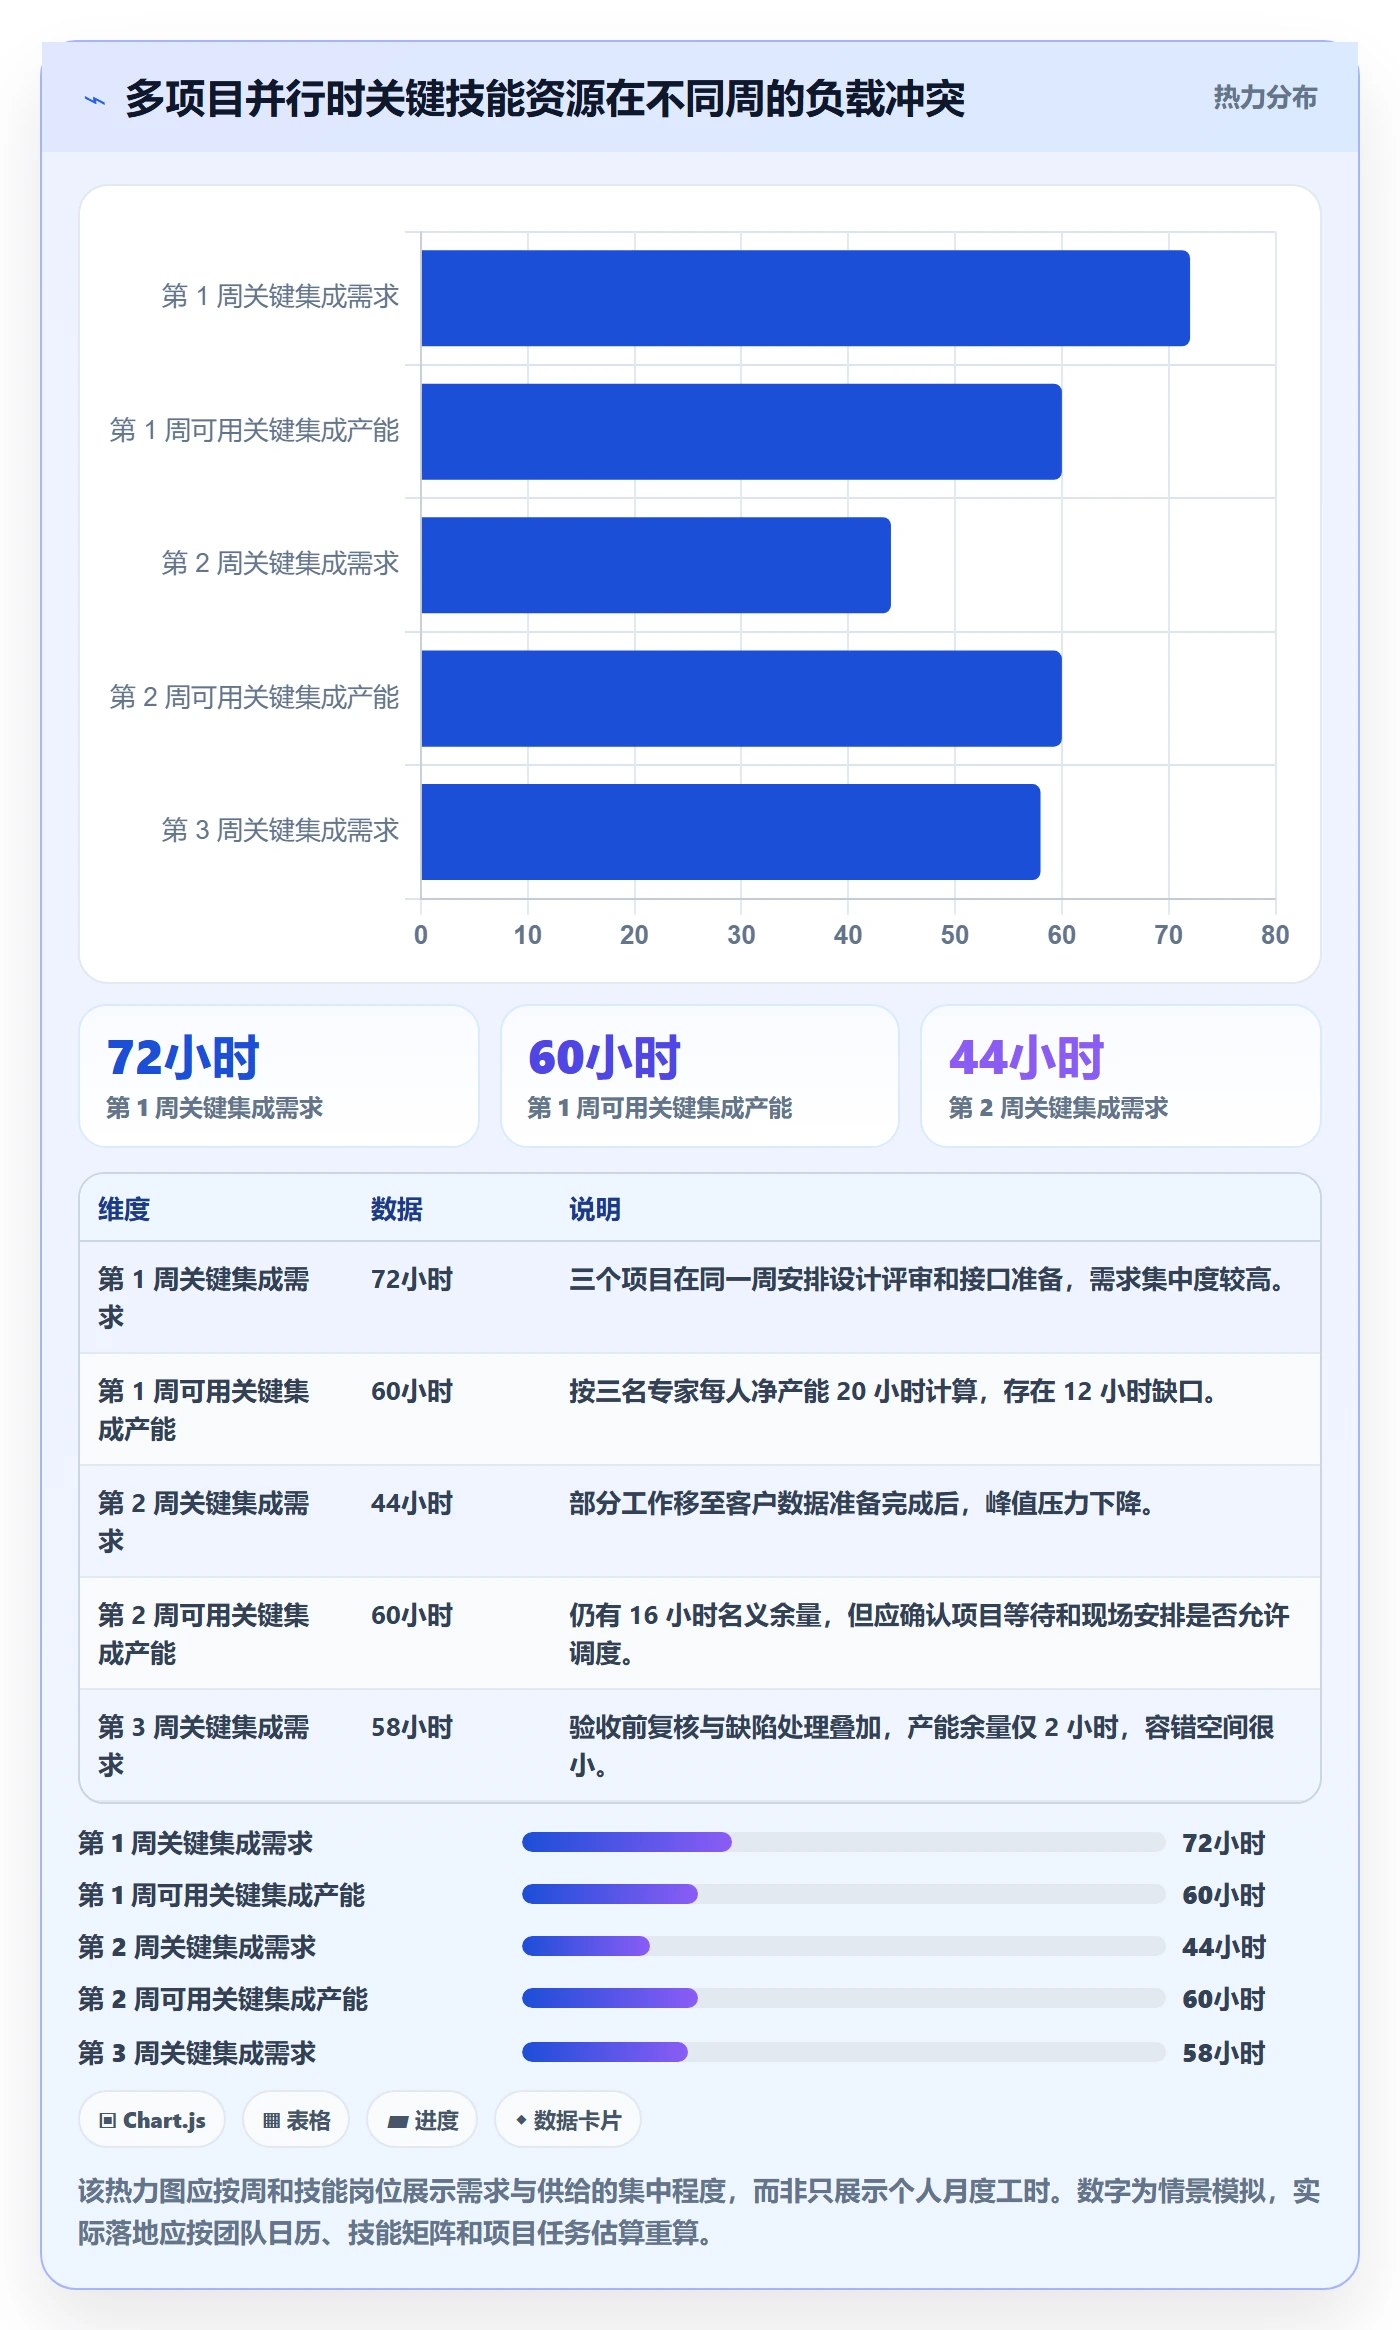Image resolution: width=1400 pixels, height=2330 pixels.
Task: Click the text 三个项目在同一周安排设计评审和接口准备
Action: 816,1279
